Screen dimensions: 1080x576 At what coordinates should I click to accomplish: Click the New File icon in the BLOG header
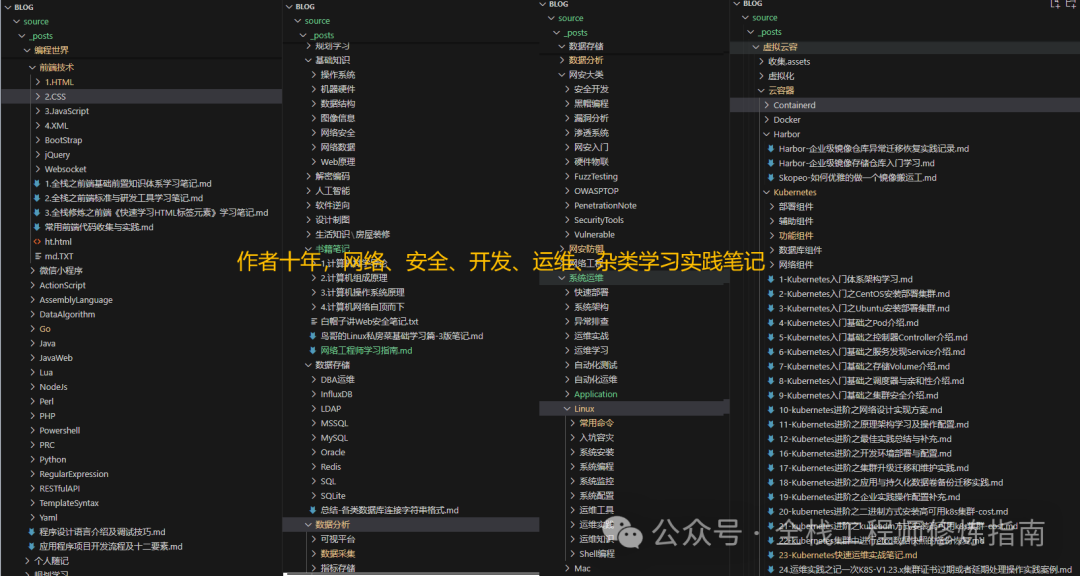(x=1056, y=5)
